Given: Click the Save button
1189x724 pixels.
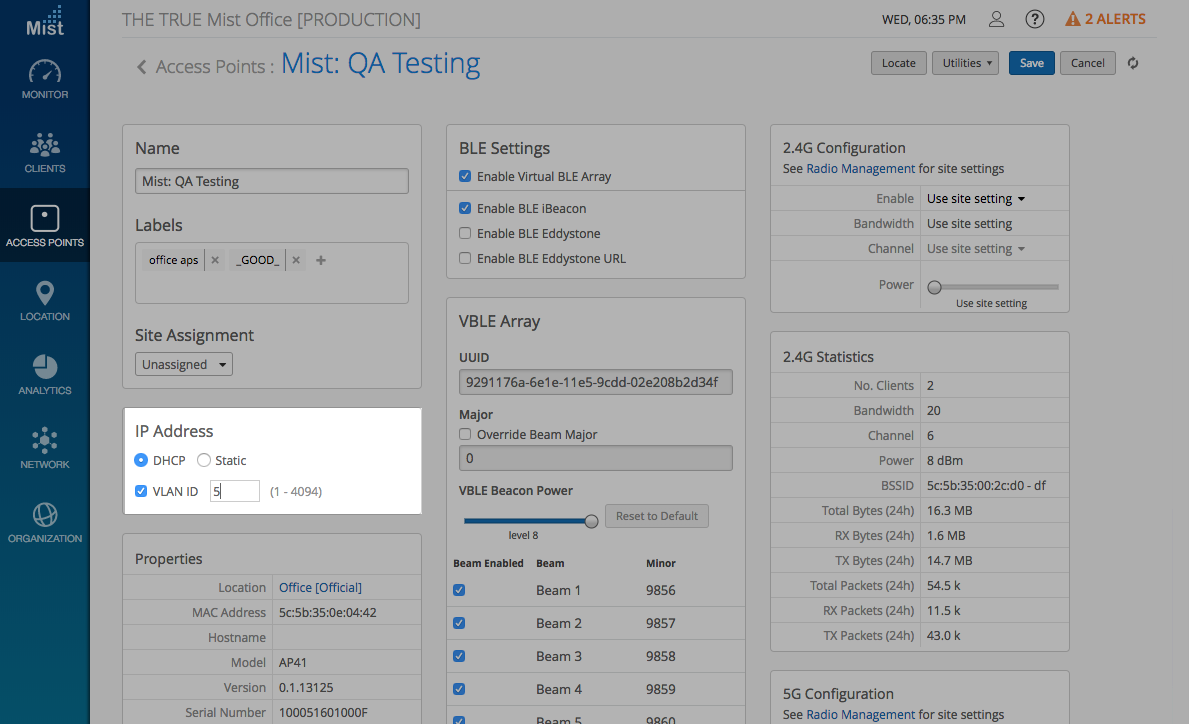Looking at the screenshot, I should [1031, 63].
